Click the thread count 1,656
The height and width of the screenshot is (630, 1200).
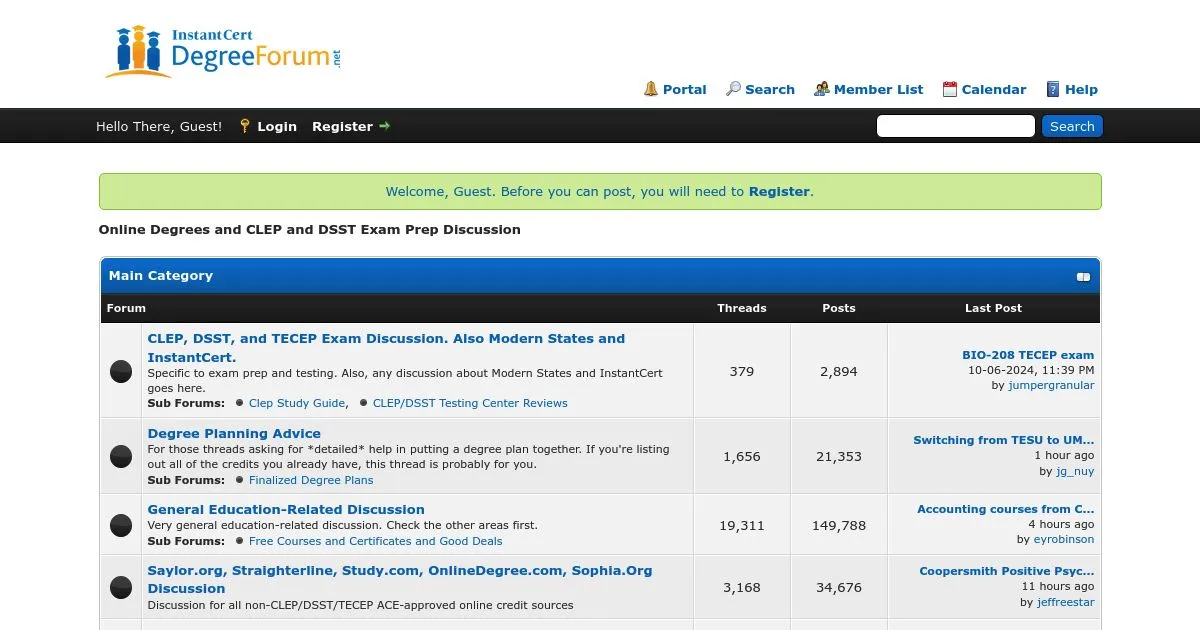coord(742,456)
